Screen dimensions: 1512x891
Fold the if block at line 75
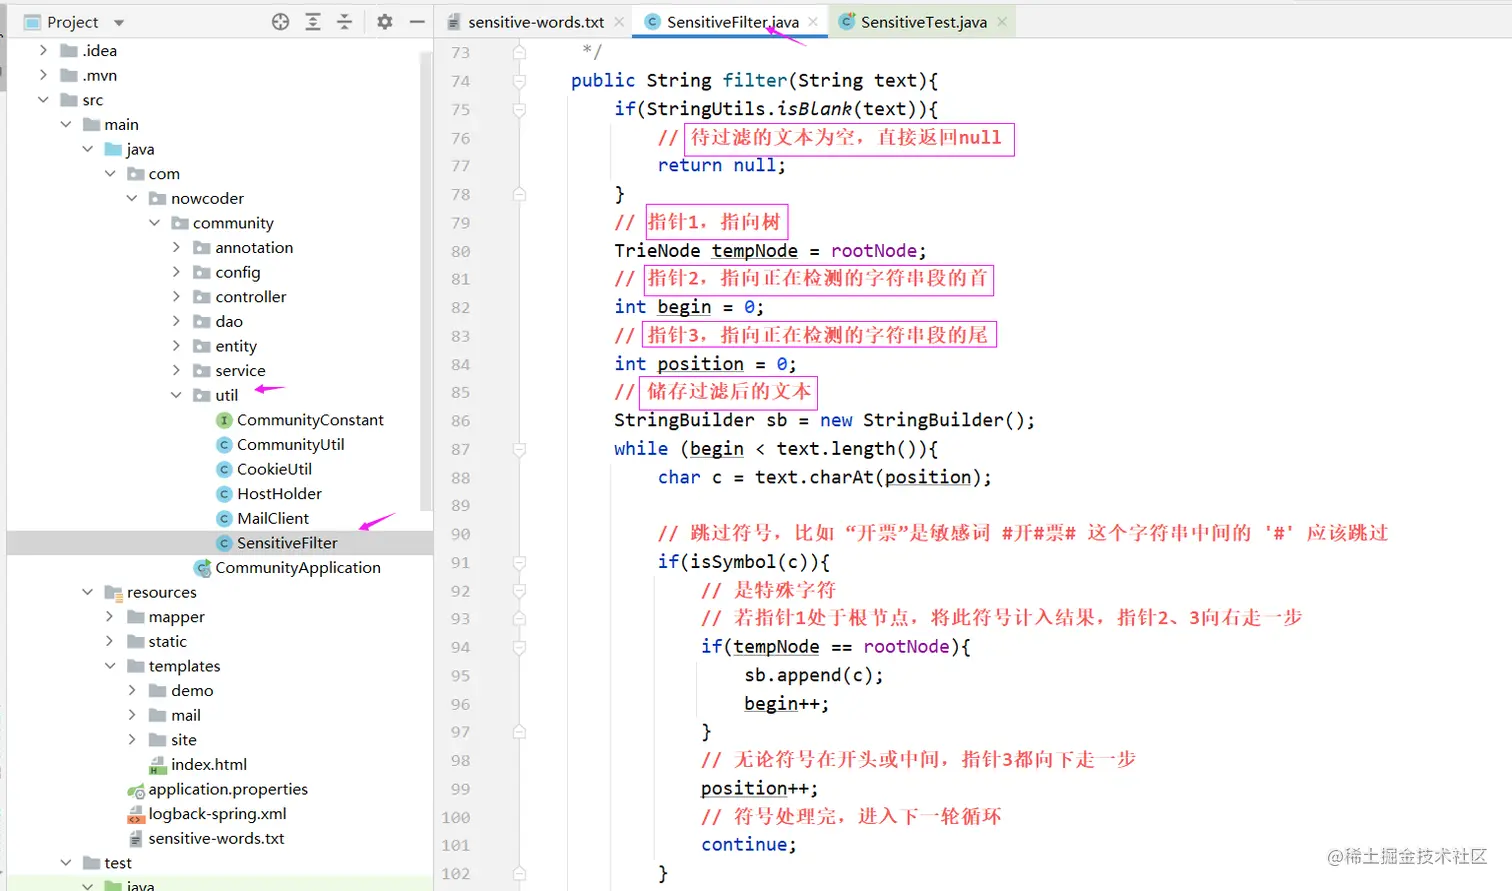(x=519, y=109)
